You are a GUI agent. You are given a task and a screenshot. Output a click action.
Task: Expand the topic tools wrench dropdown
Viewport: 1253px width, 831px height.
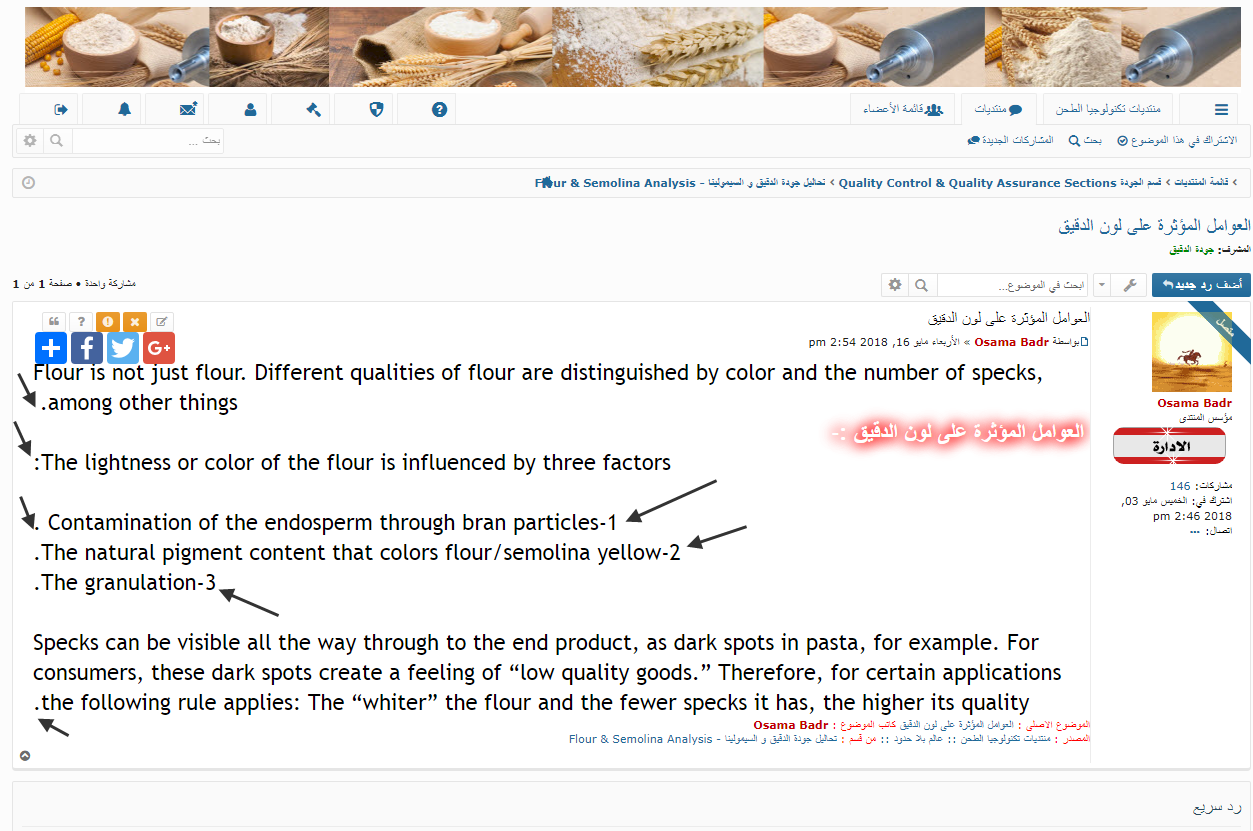click(1118, 285)
